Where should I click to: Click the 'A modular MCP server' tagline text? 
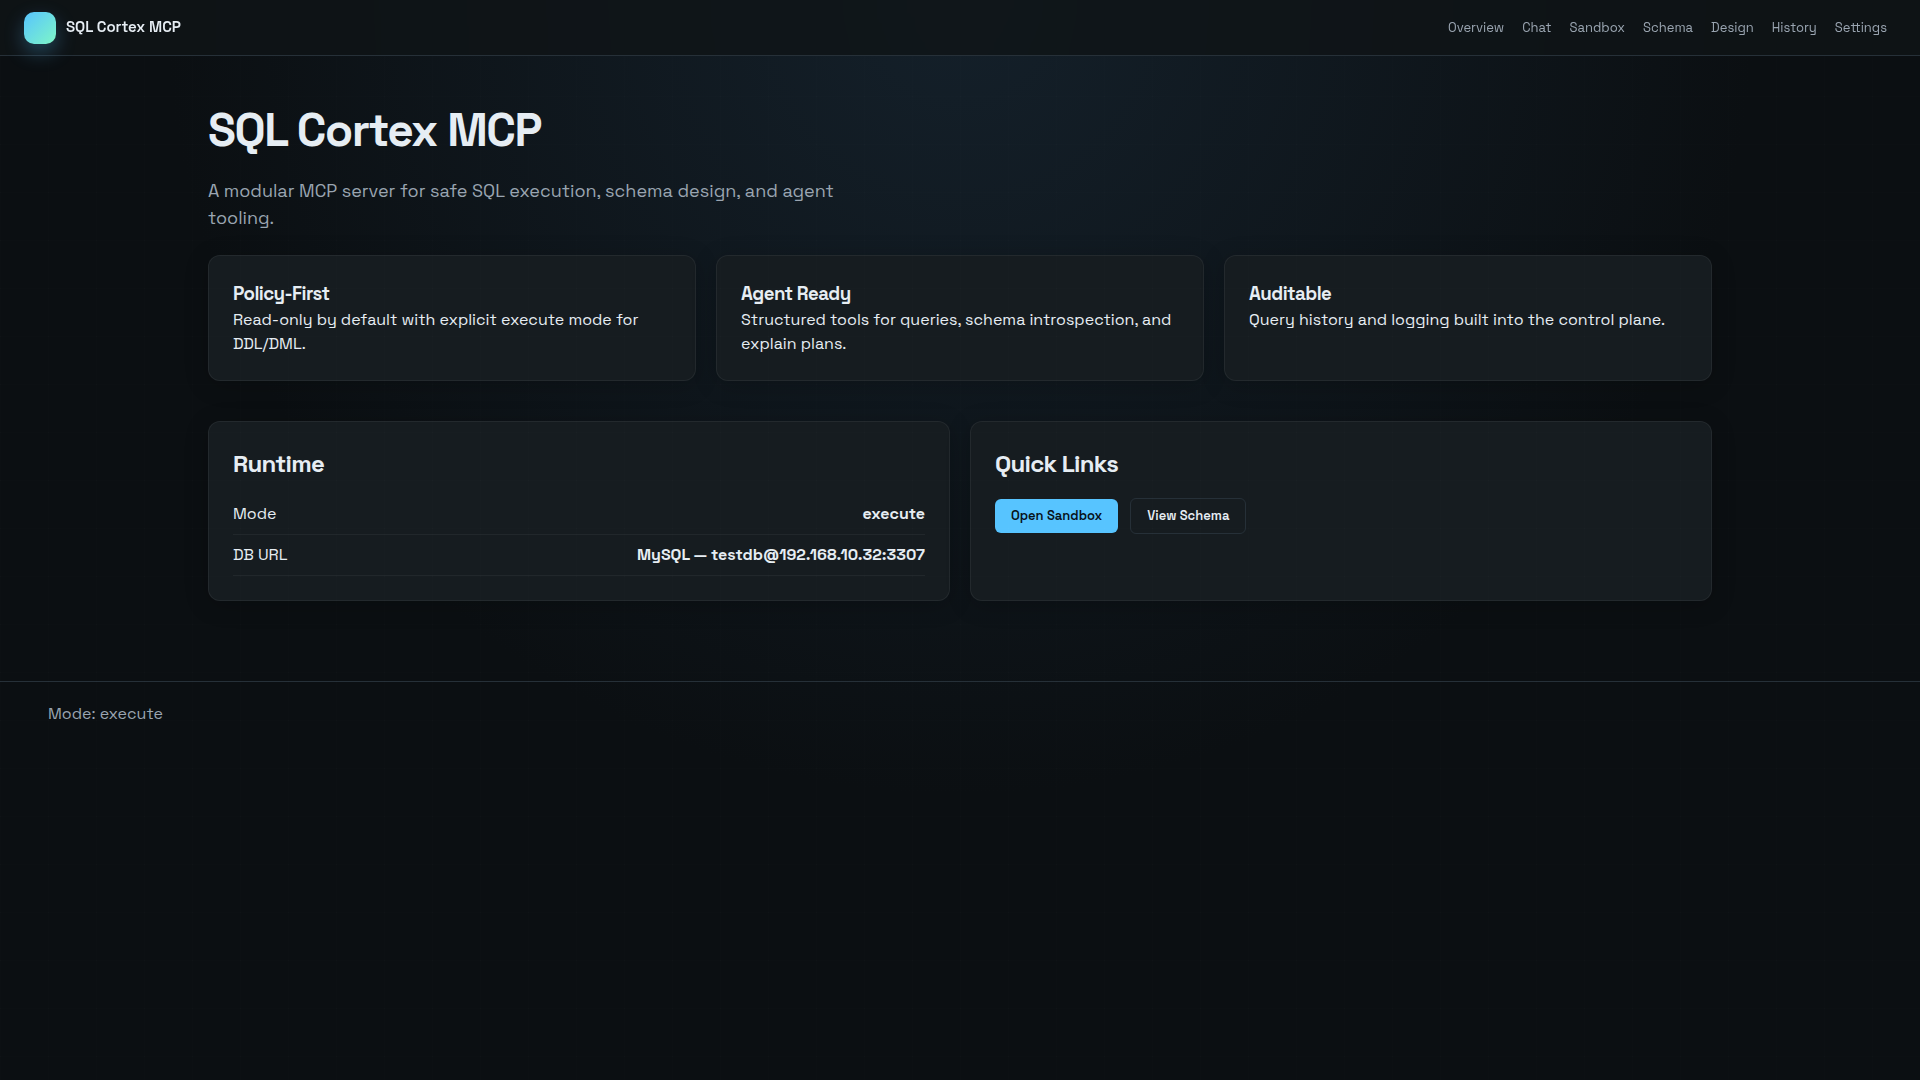tap(521, 204)
